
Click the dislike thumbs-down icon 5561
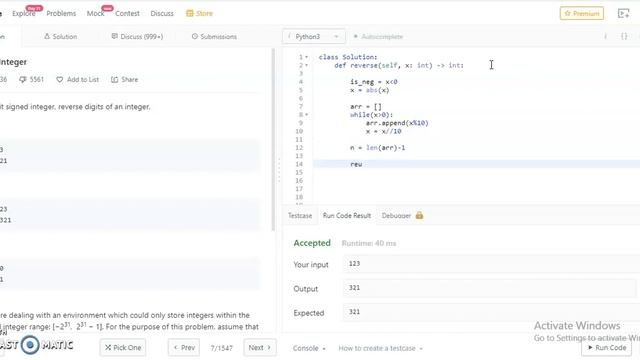tap(23, 79)
